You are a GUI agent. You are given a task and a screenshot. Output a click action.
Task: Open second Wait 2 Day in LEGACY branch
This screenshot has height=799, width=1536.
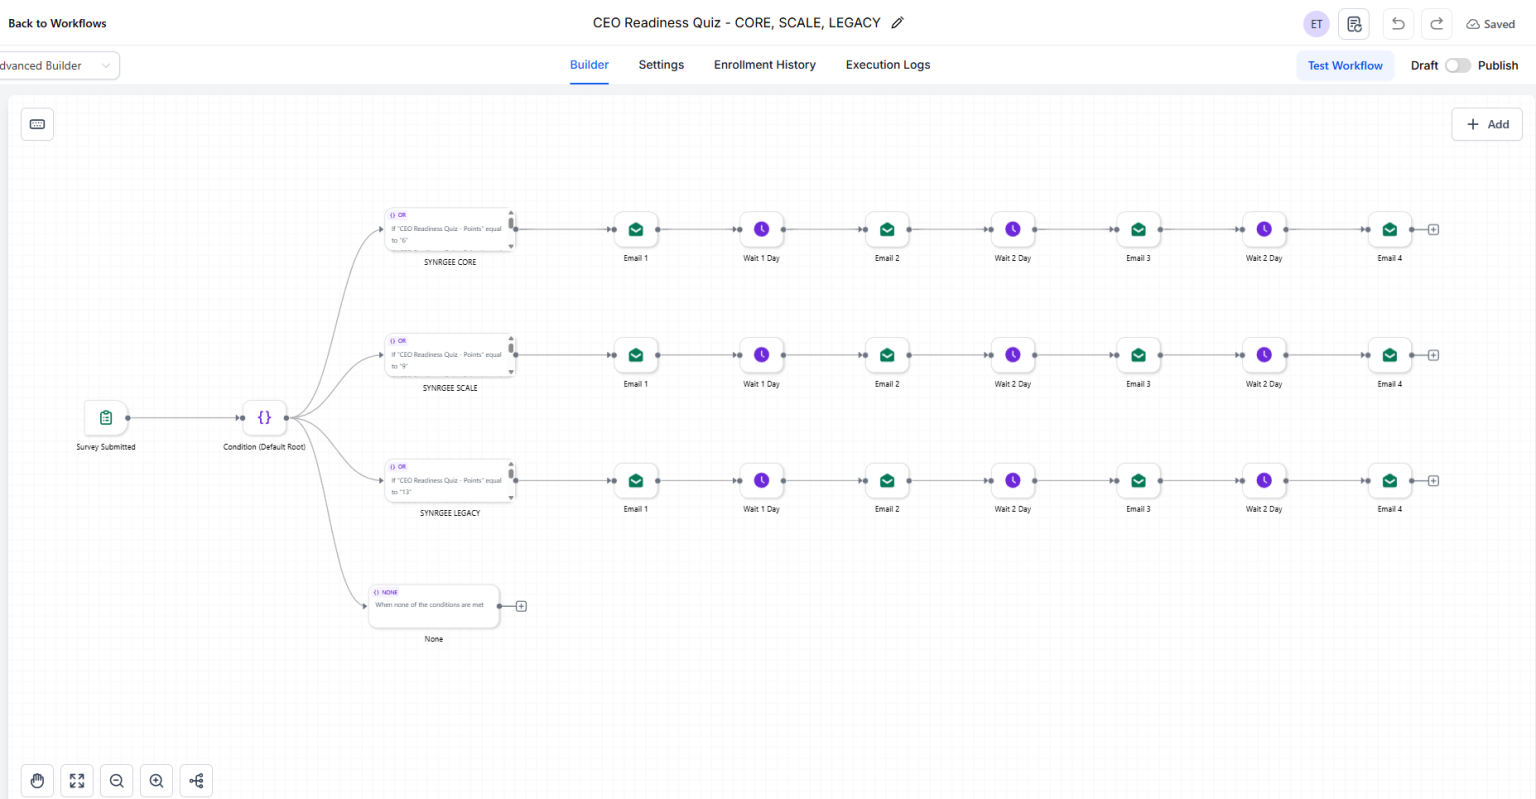click(1264, 481)
